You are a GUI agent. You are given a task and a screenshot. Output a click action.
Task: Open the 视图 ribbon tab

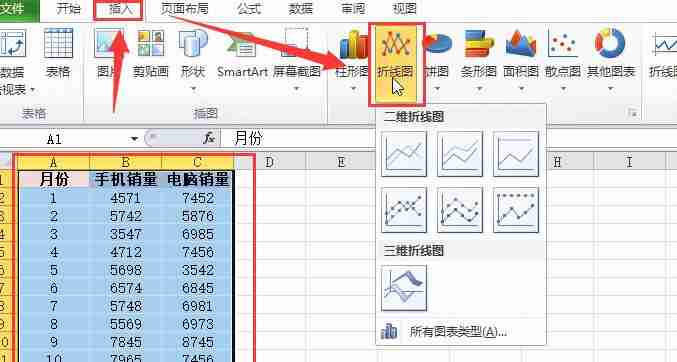[x=405, y=9]
